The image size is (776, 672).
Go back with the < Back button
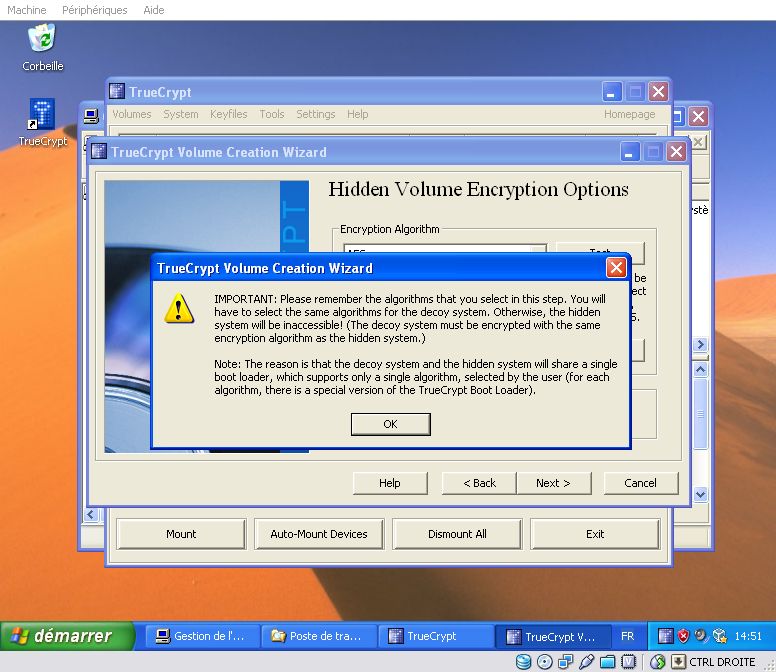479,483
